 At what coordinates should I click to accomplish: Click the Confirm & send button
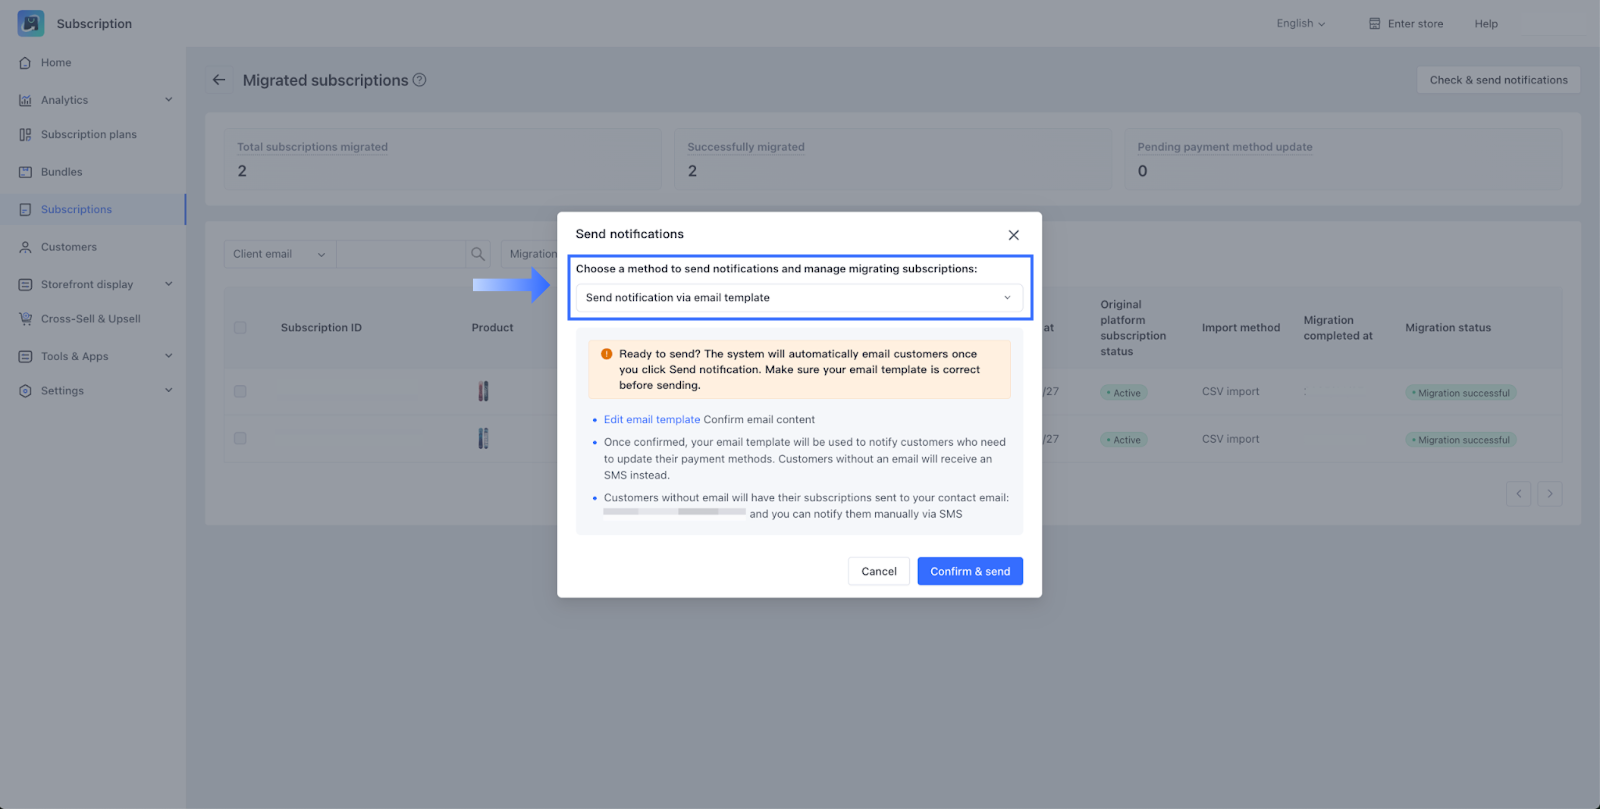click(970, 572)
